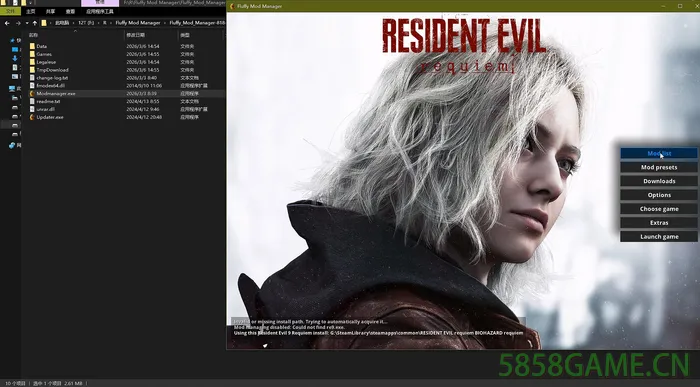This screenshot has height=387, width=700.
Task: Click the Fluffy Mod Manager title bar icon
Action: pos(232,6)
